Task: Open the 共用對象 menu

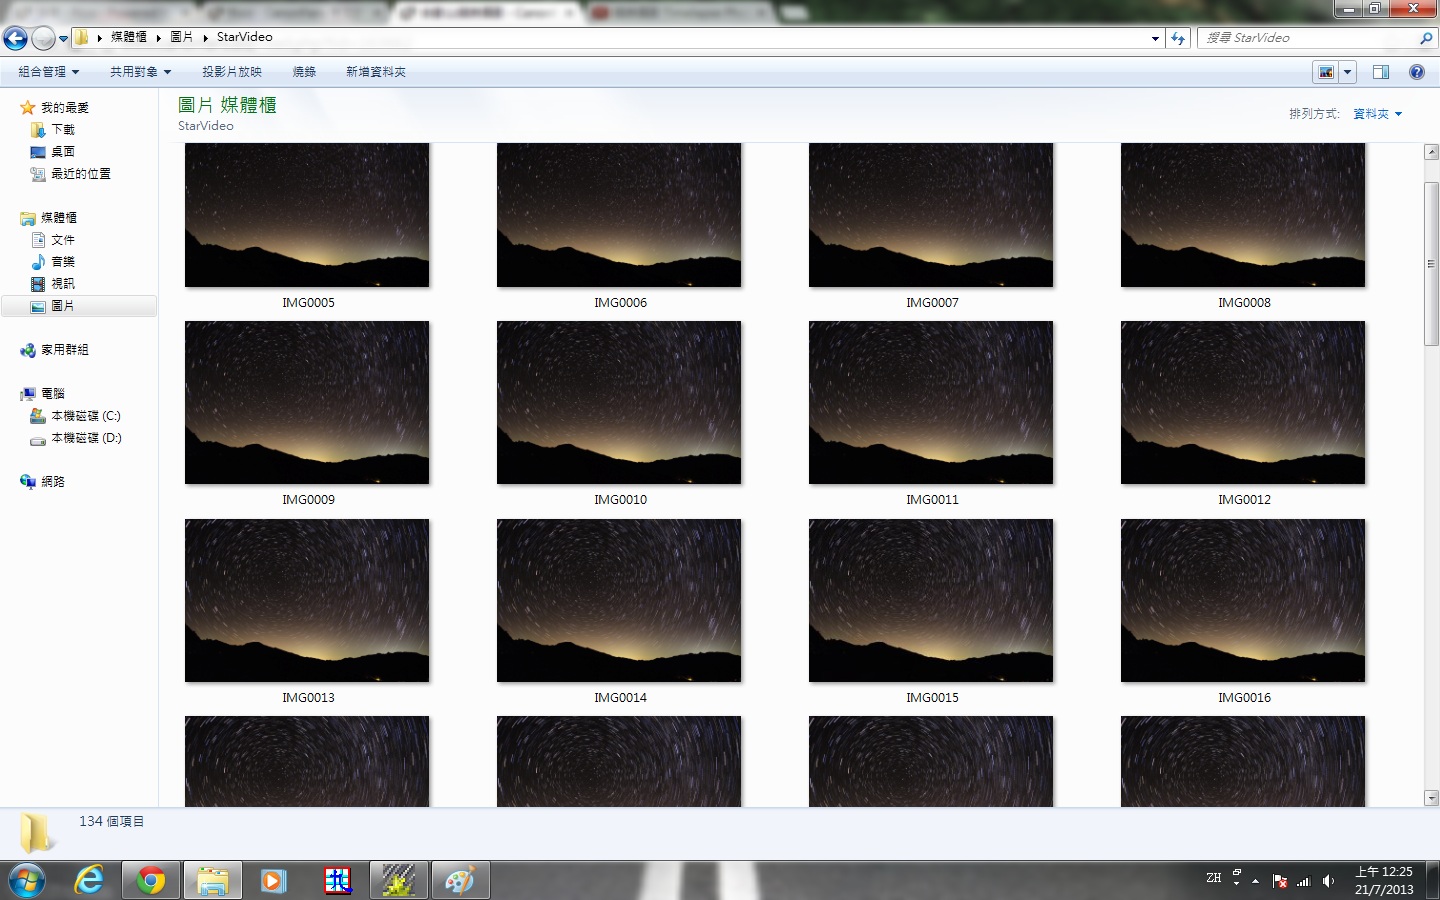Action: tap(140, 72)
